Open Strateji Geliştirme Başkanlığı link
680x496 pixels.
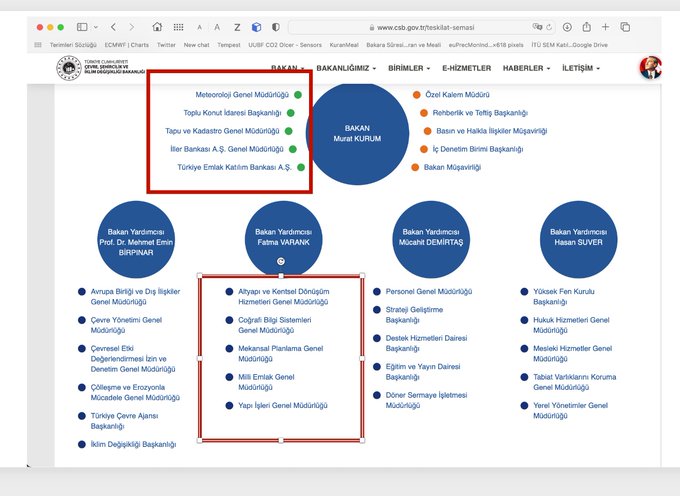coord(414,315)
